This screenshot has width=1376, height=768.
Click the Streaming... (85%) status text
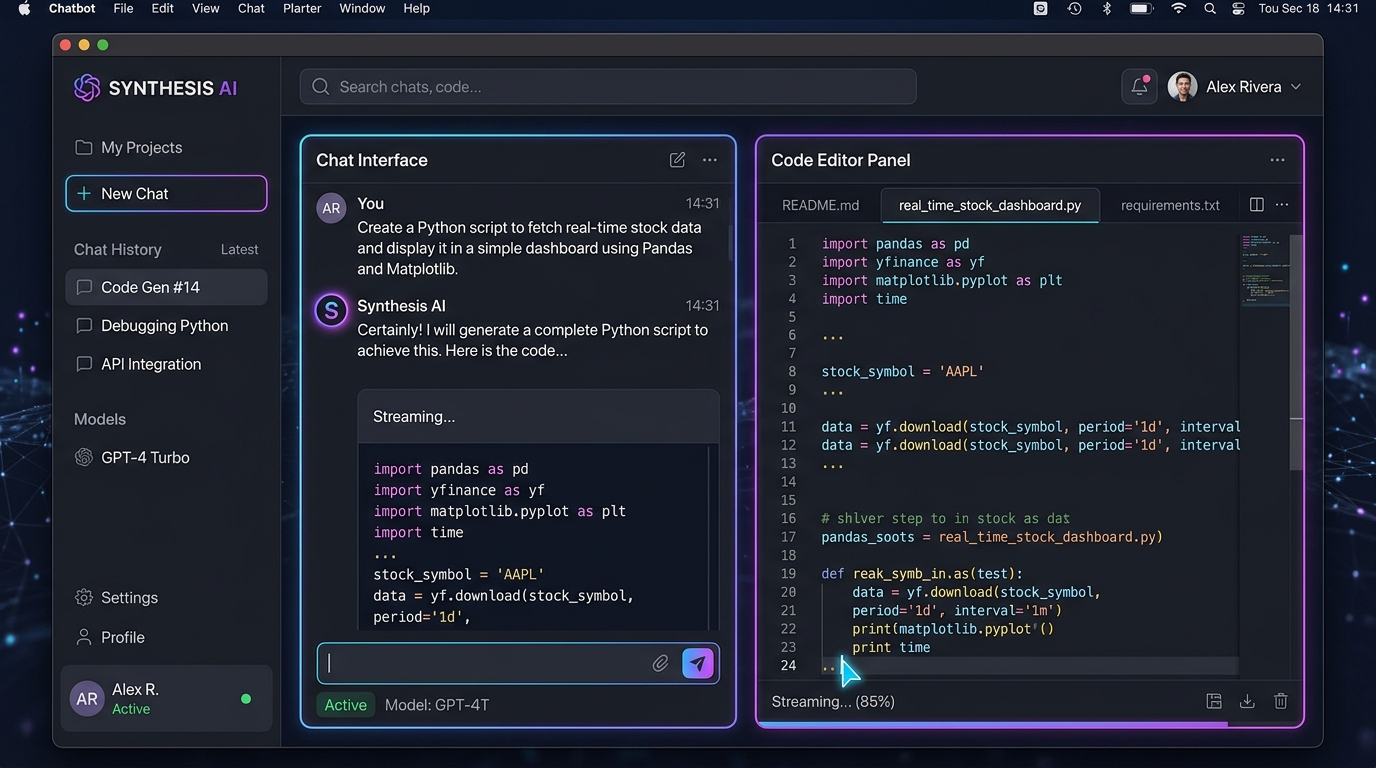(x=833, y=702)
